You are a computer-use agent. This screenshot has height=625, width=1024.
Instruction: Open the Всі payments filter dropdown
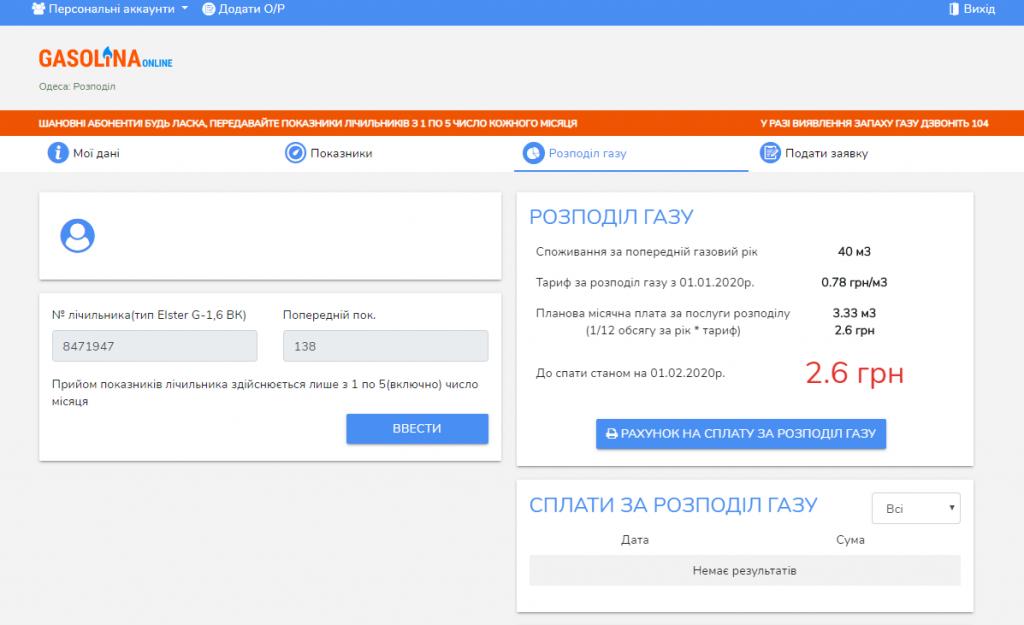(x=916, y=508)
